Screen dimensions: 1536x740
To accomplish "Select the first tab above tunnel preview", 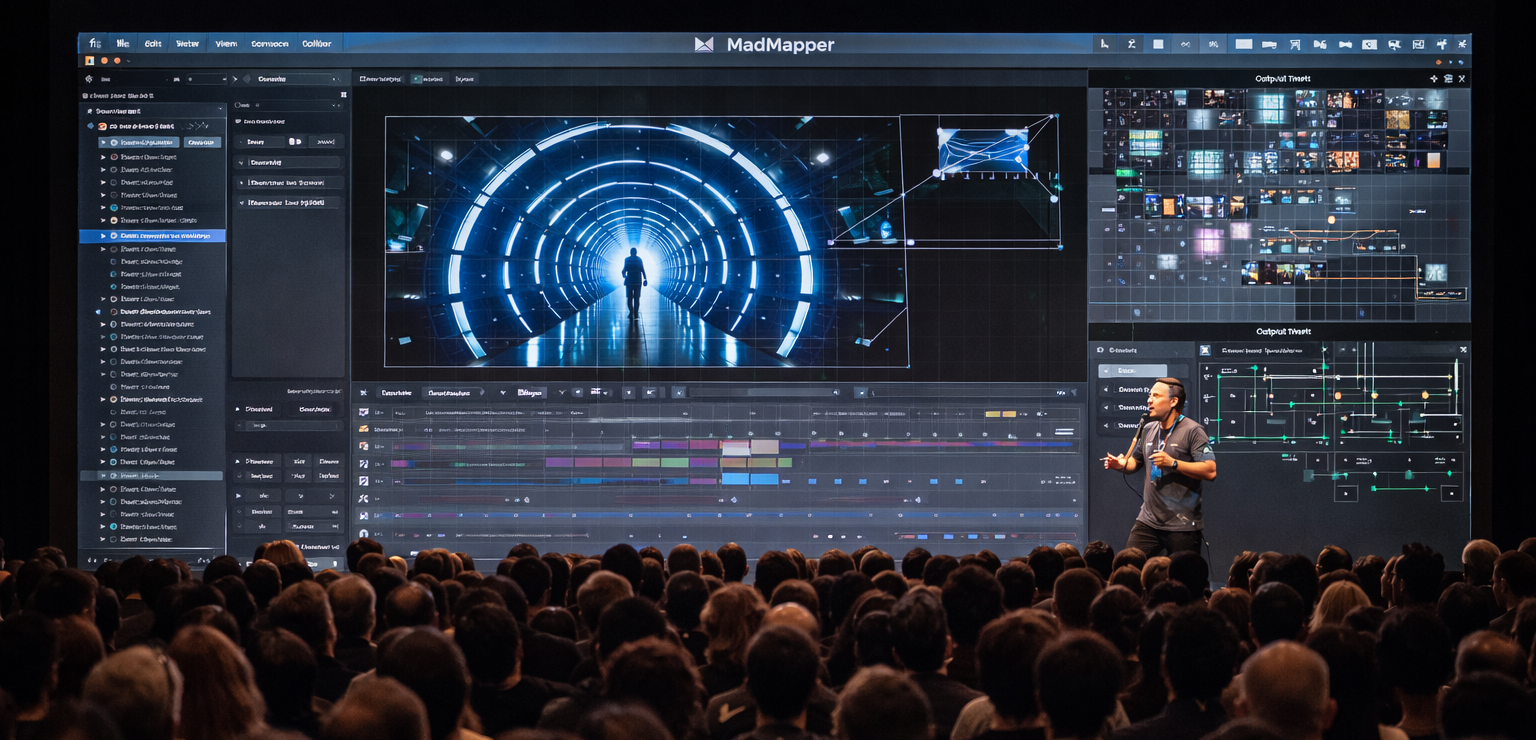I will tap(380, 78).
